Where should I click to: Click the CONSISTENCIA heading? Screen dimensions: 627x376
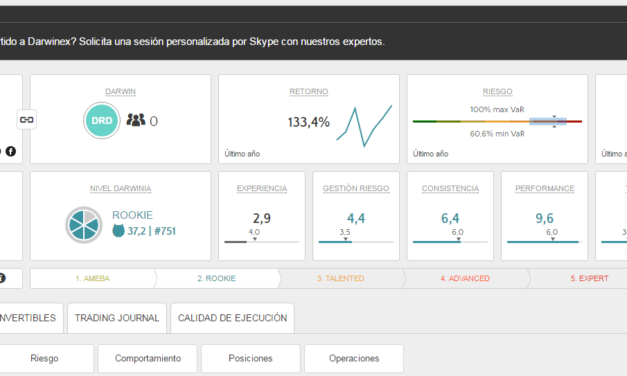coord(450,188)
